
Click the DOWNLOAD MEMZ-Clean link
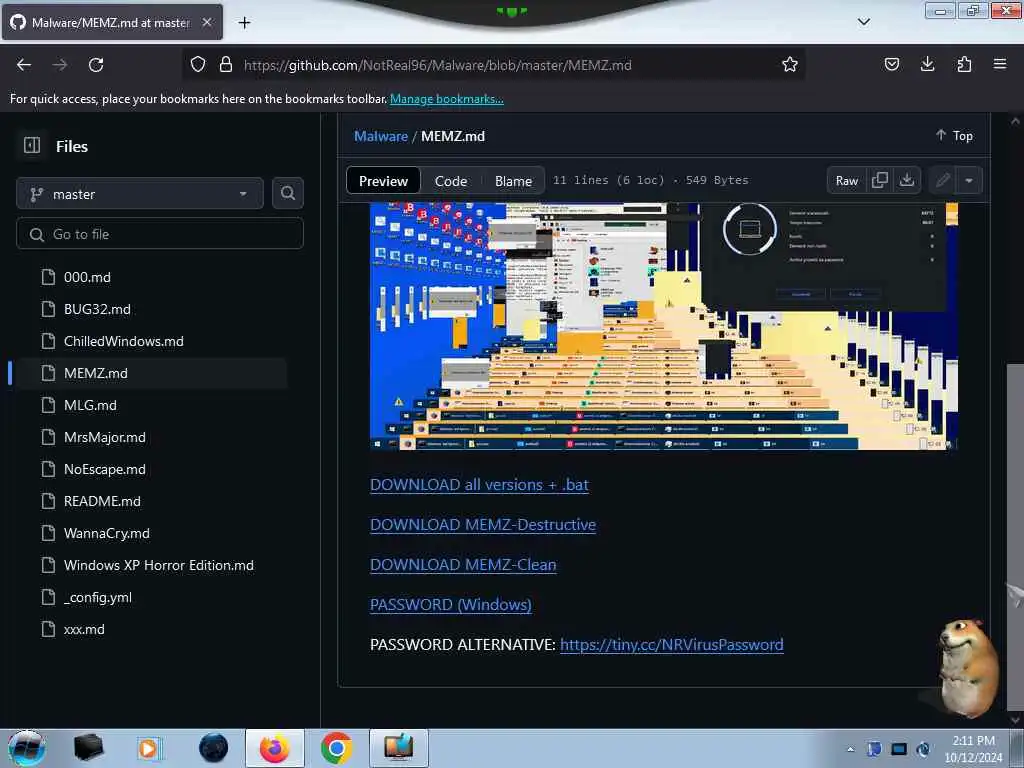coord(463,564)
